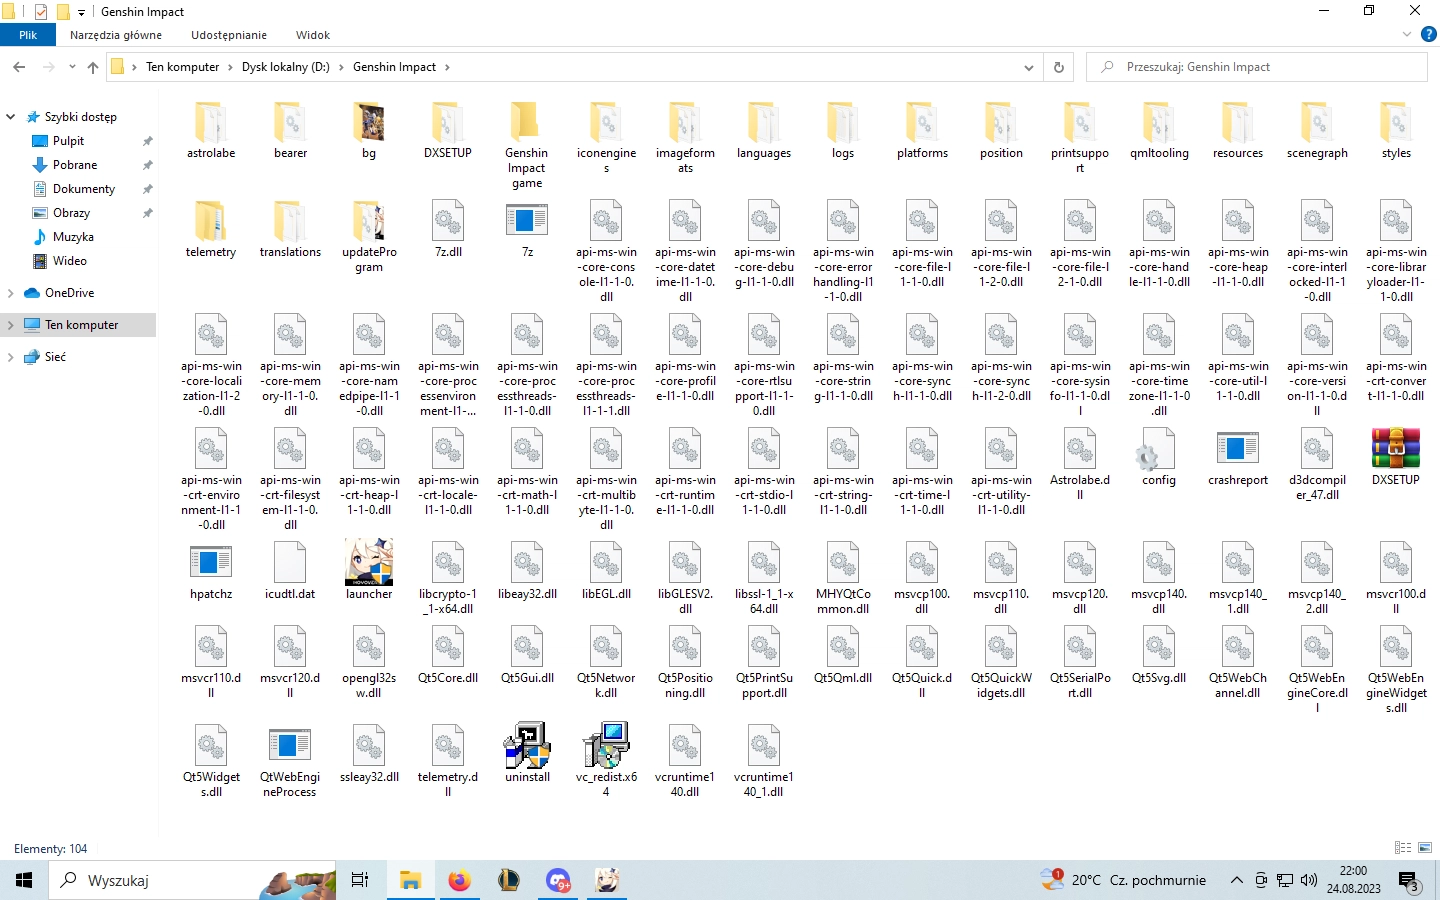Click the taskbar Wyszukaj search field
This screenshot has height=900, width=1440.
tap(193, 880)
